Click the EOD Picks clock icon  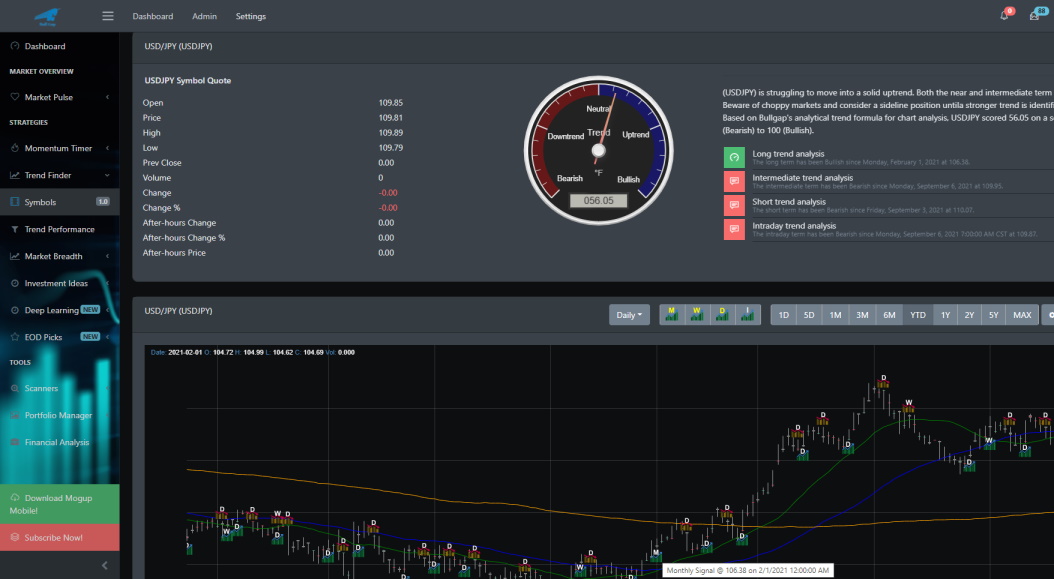coord(15,337)
